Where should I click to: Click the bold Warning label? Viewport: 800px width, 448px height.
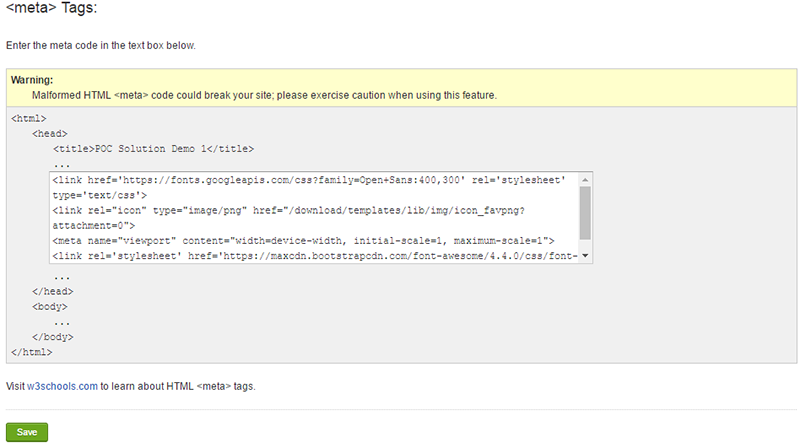pyautogui.click(x=32, y=80)
